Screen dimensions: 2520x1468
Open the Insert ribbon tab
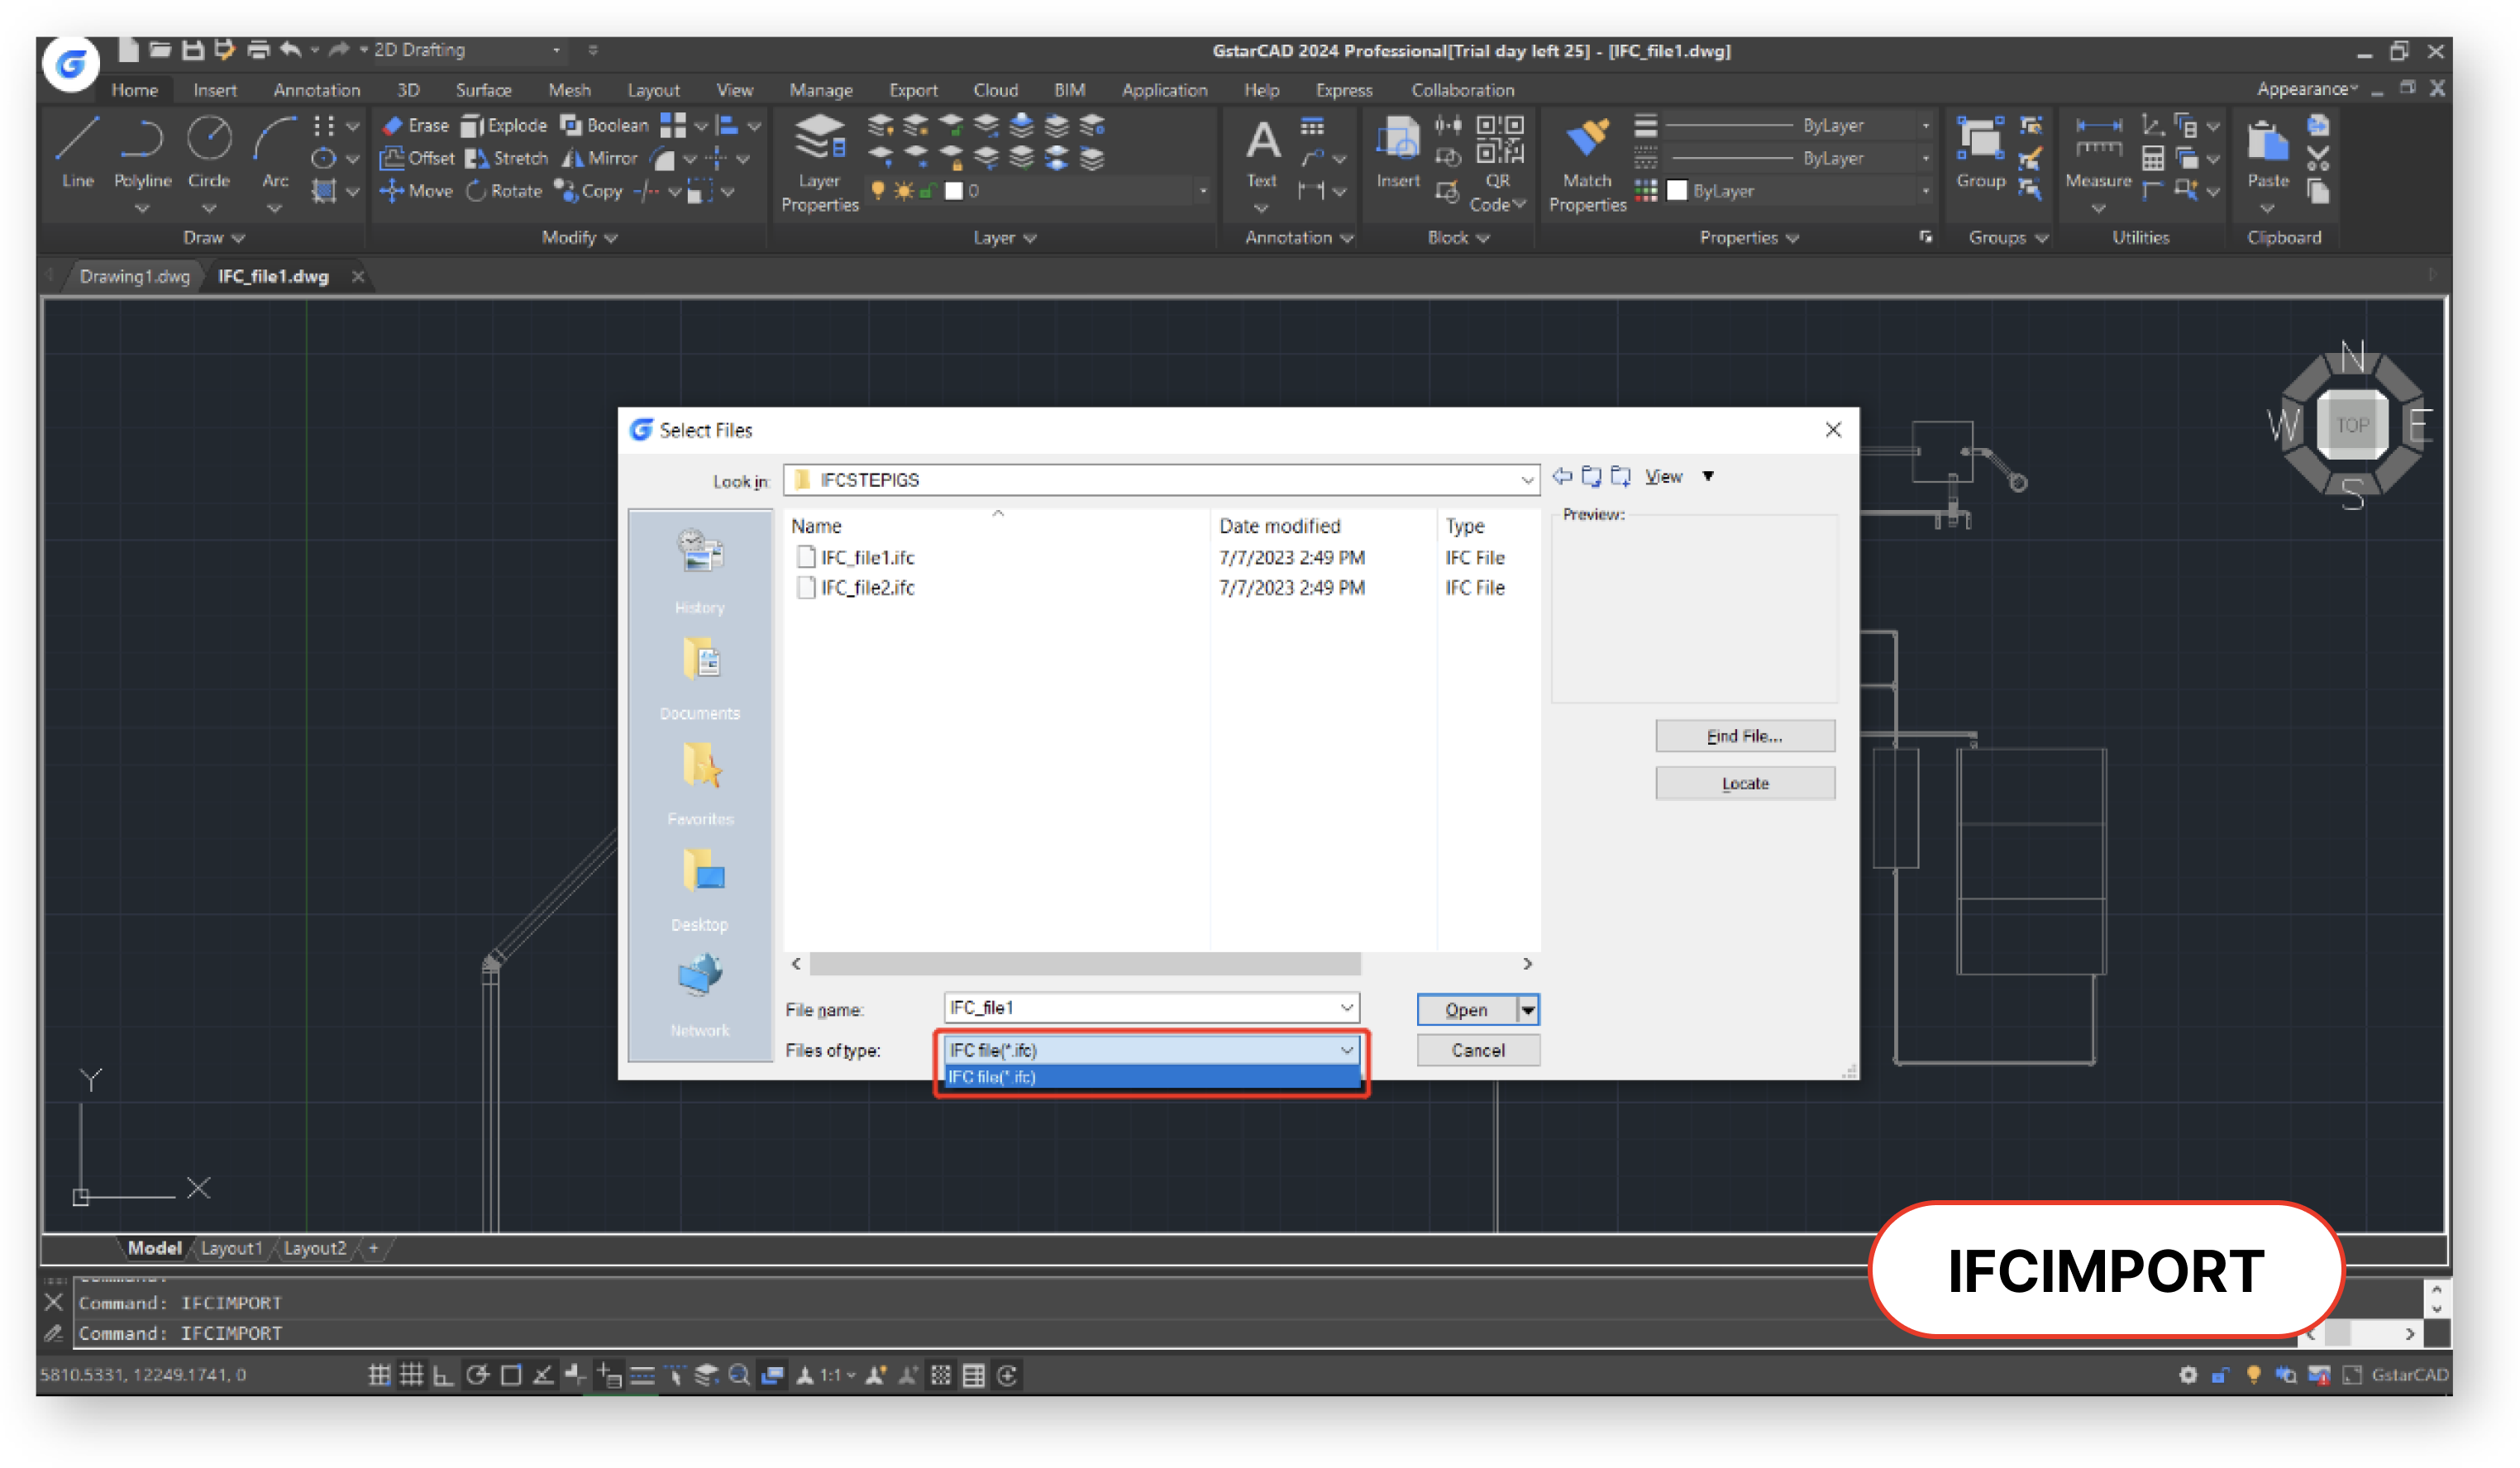(x=215, y=90)
